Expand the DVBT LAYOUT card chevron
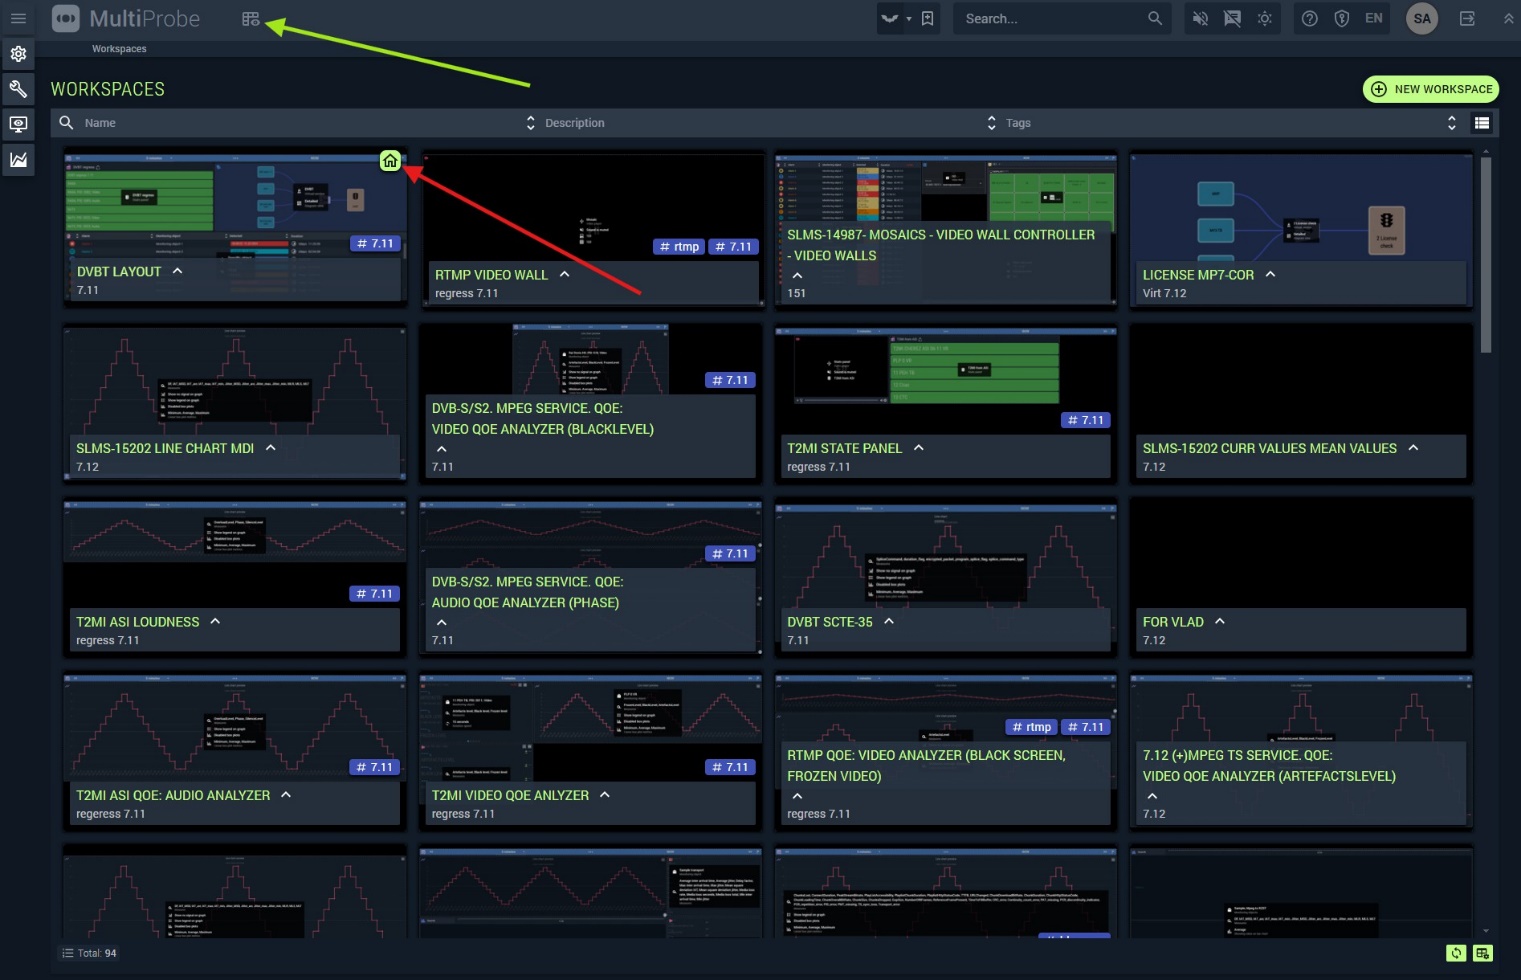Screen dimensions: 1521x980 click(177, 271)
